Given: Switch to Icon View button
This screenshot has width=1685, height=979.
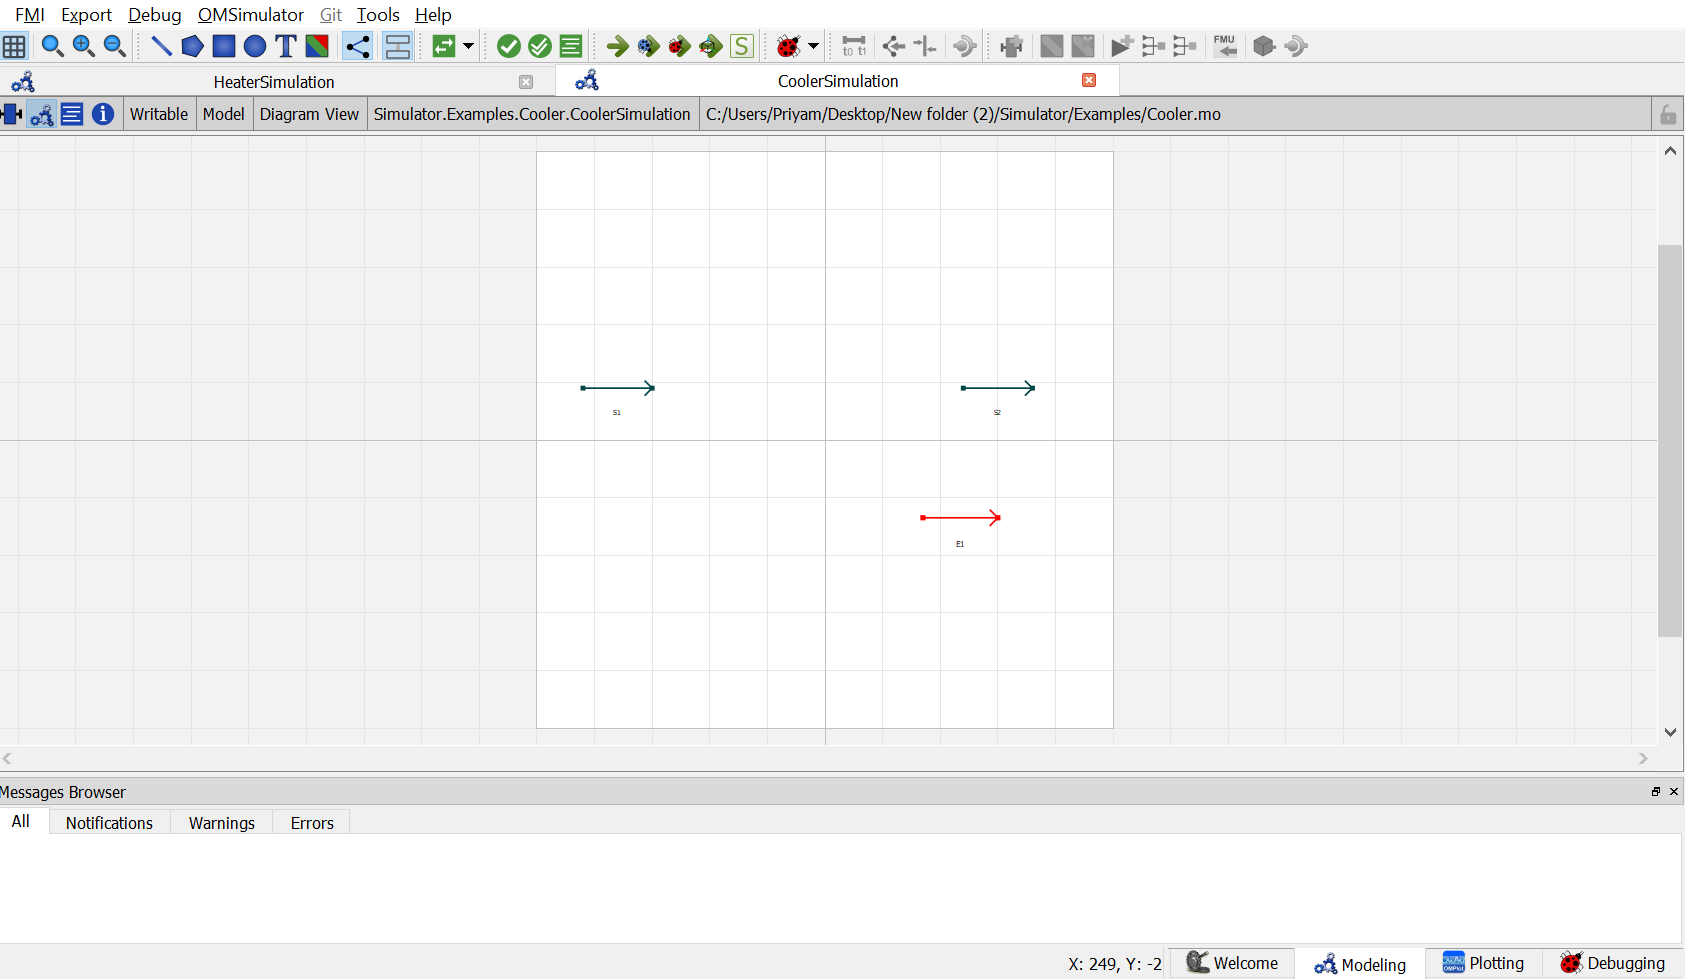Looking at the screenshot, I should [12, 114].
